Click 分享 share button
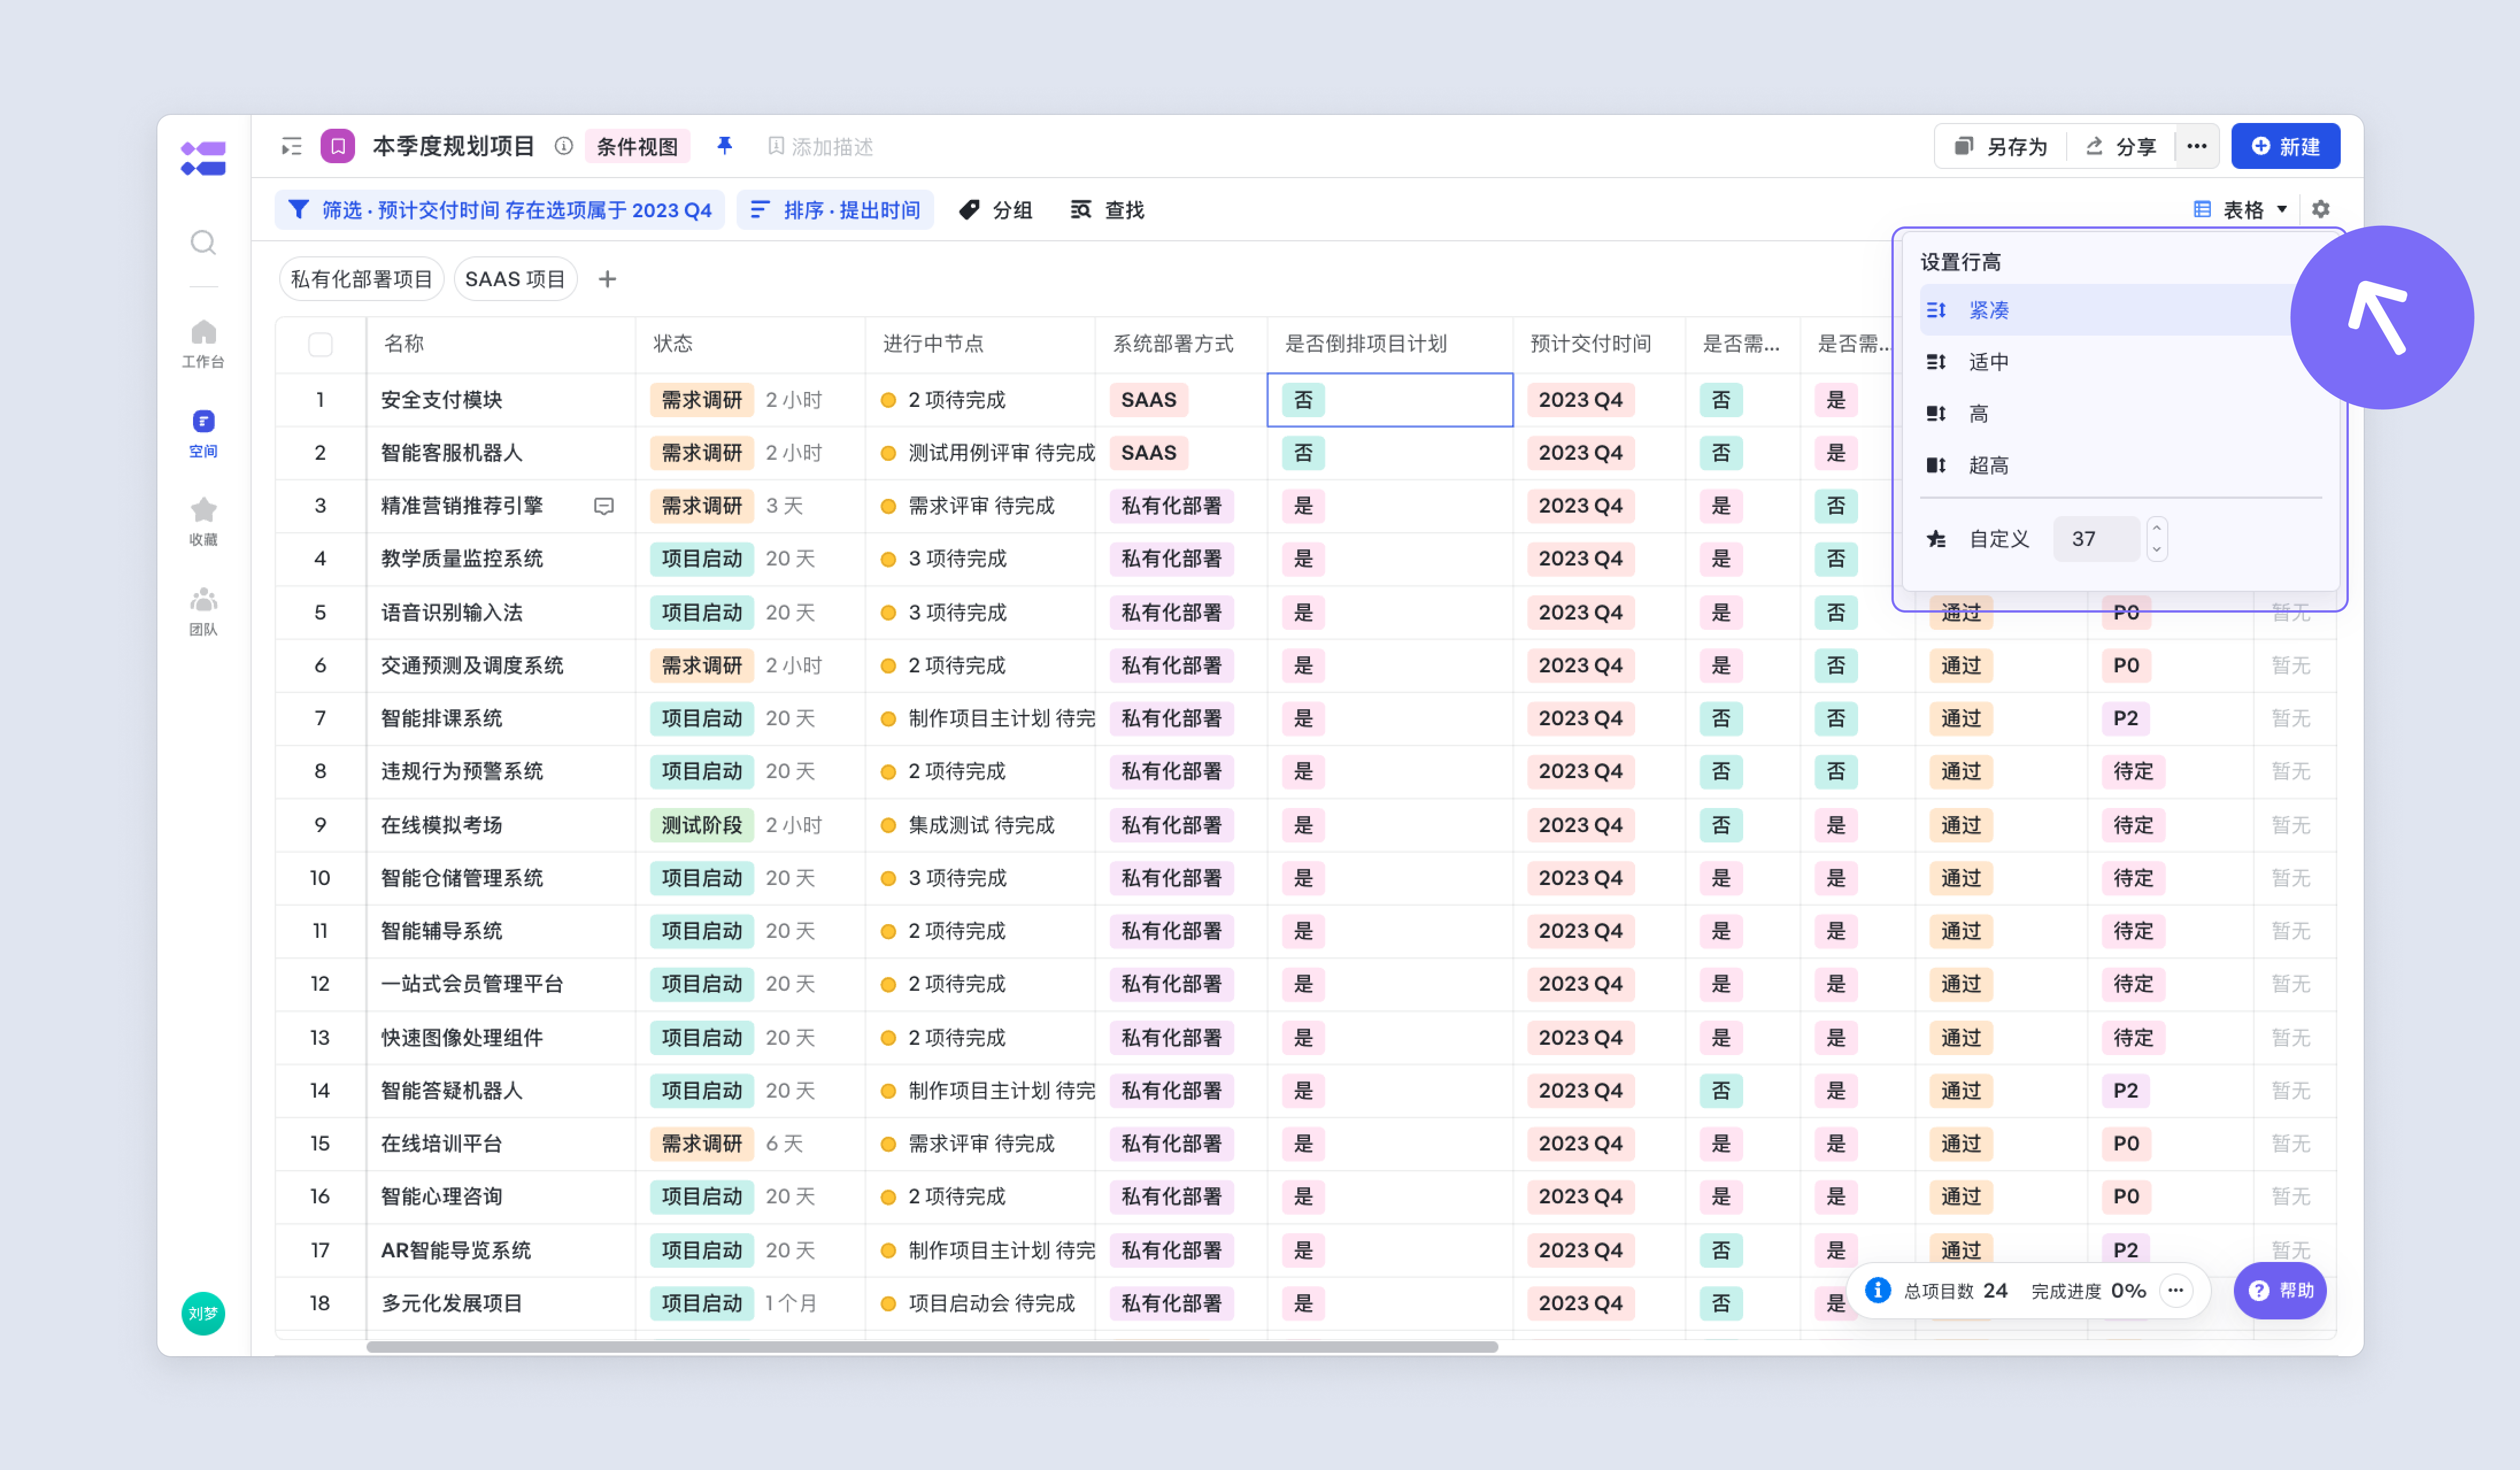 (2121, 147)
